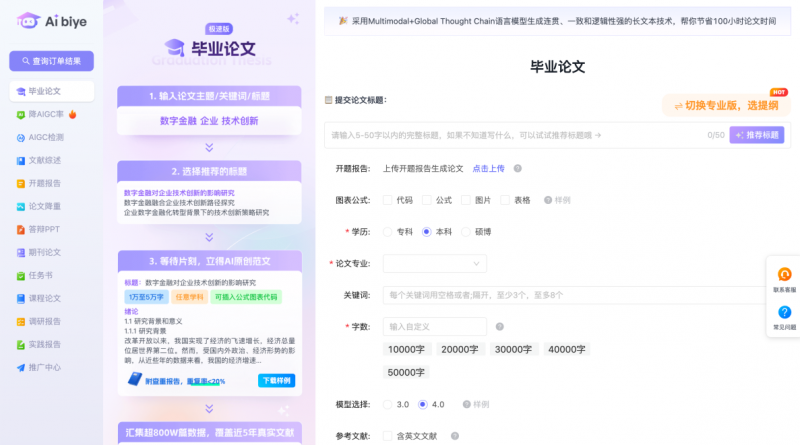Choose the 20000字 word count option
The width and height of the screenshot is (800, 445).
tap(460, 350)
